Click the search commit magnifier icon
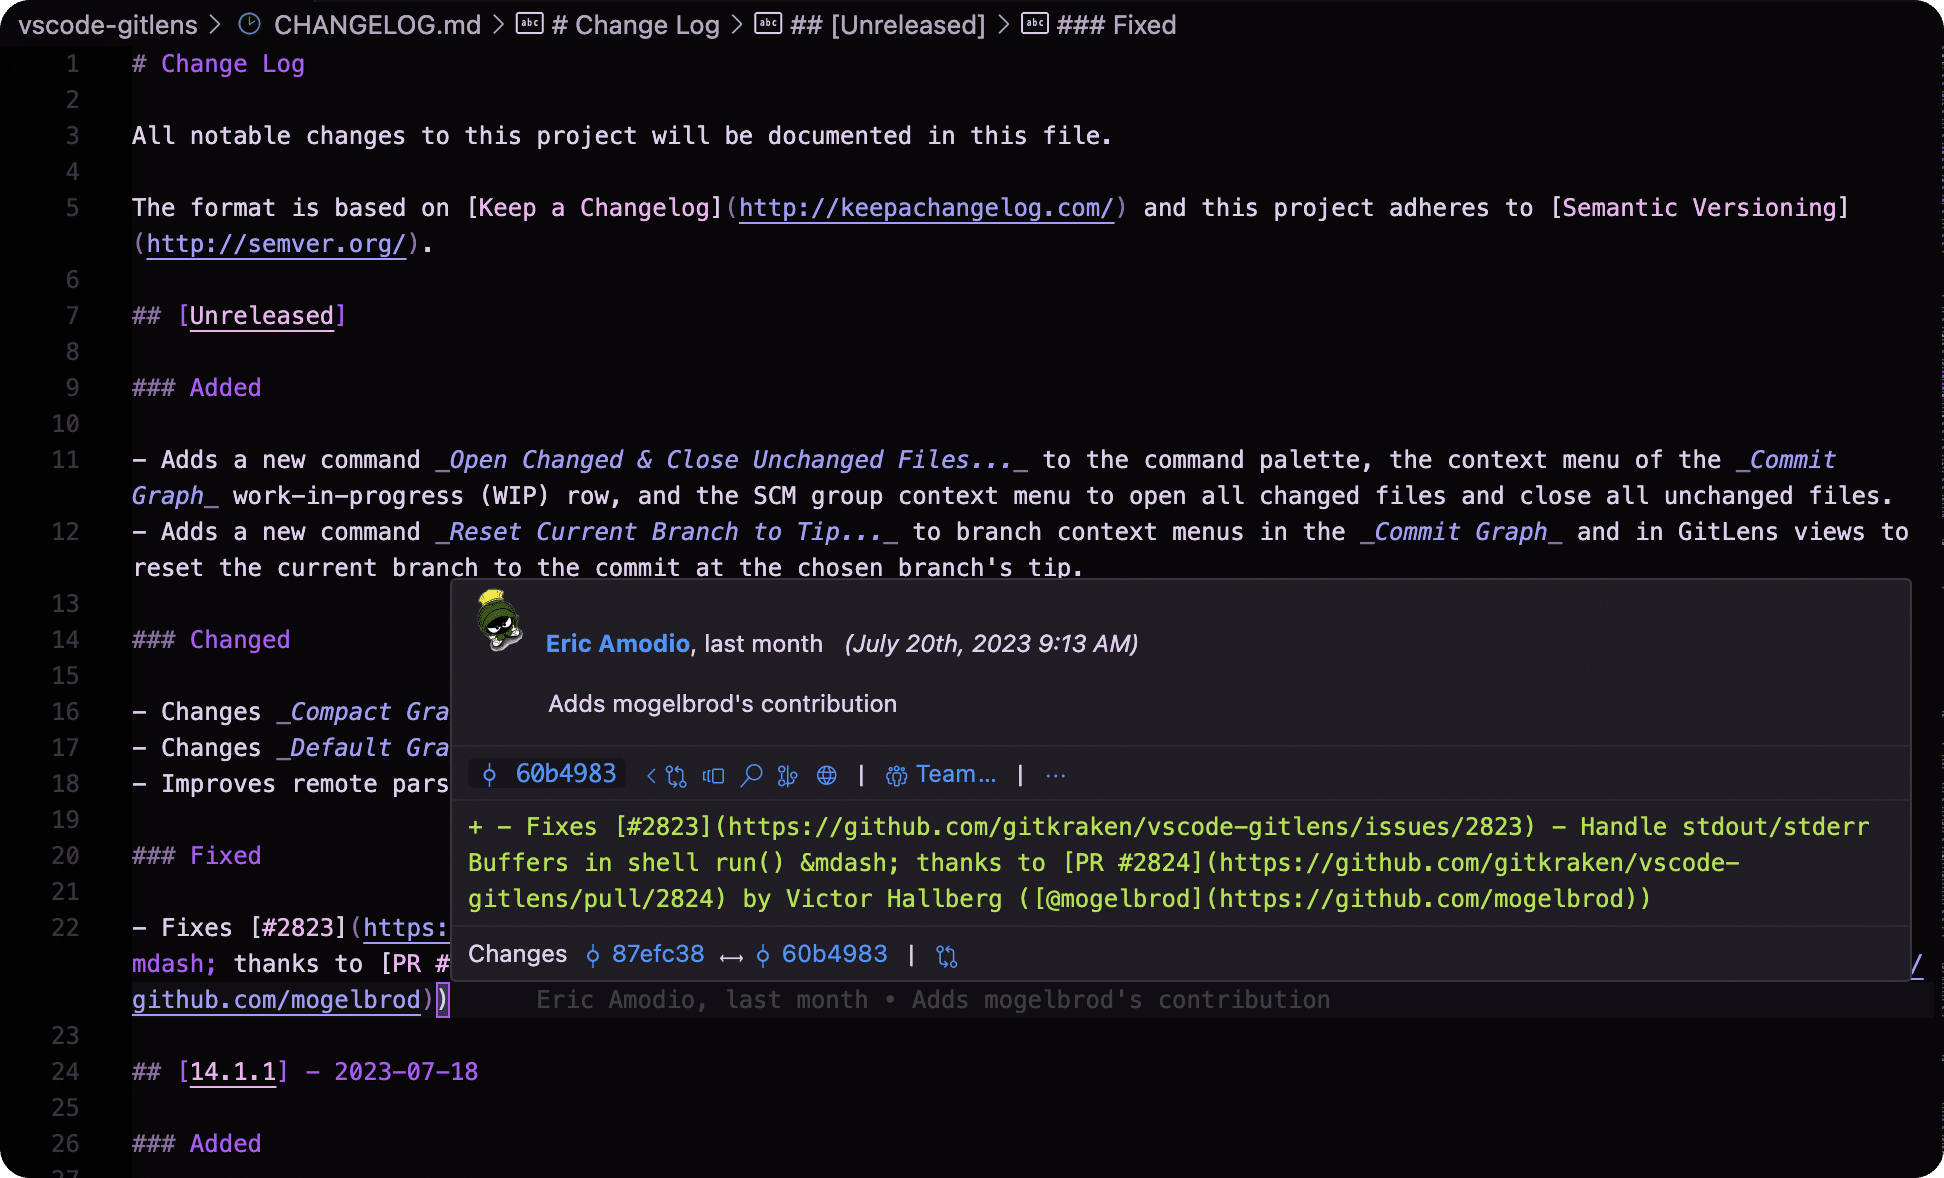This screenshot has height=1178, width=1944. 752,775
